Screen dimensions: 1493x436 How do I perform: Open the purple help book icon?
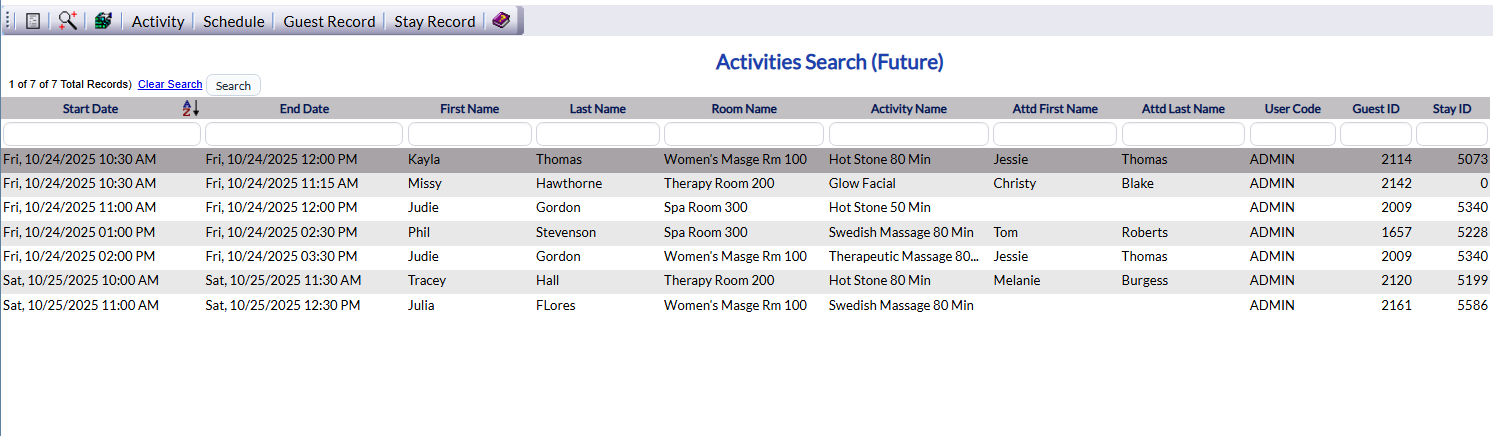501,21
